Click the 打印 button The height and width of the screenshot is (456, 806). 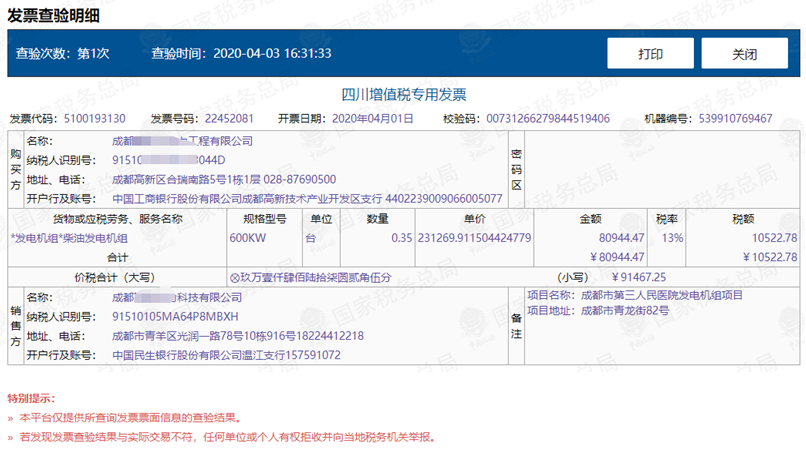(650, 54)
